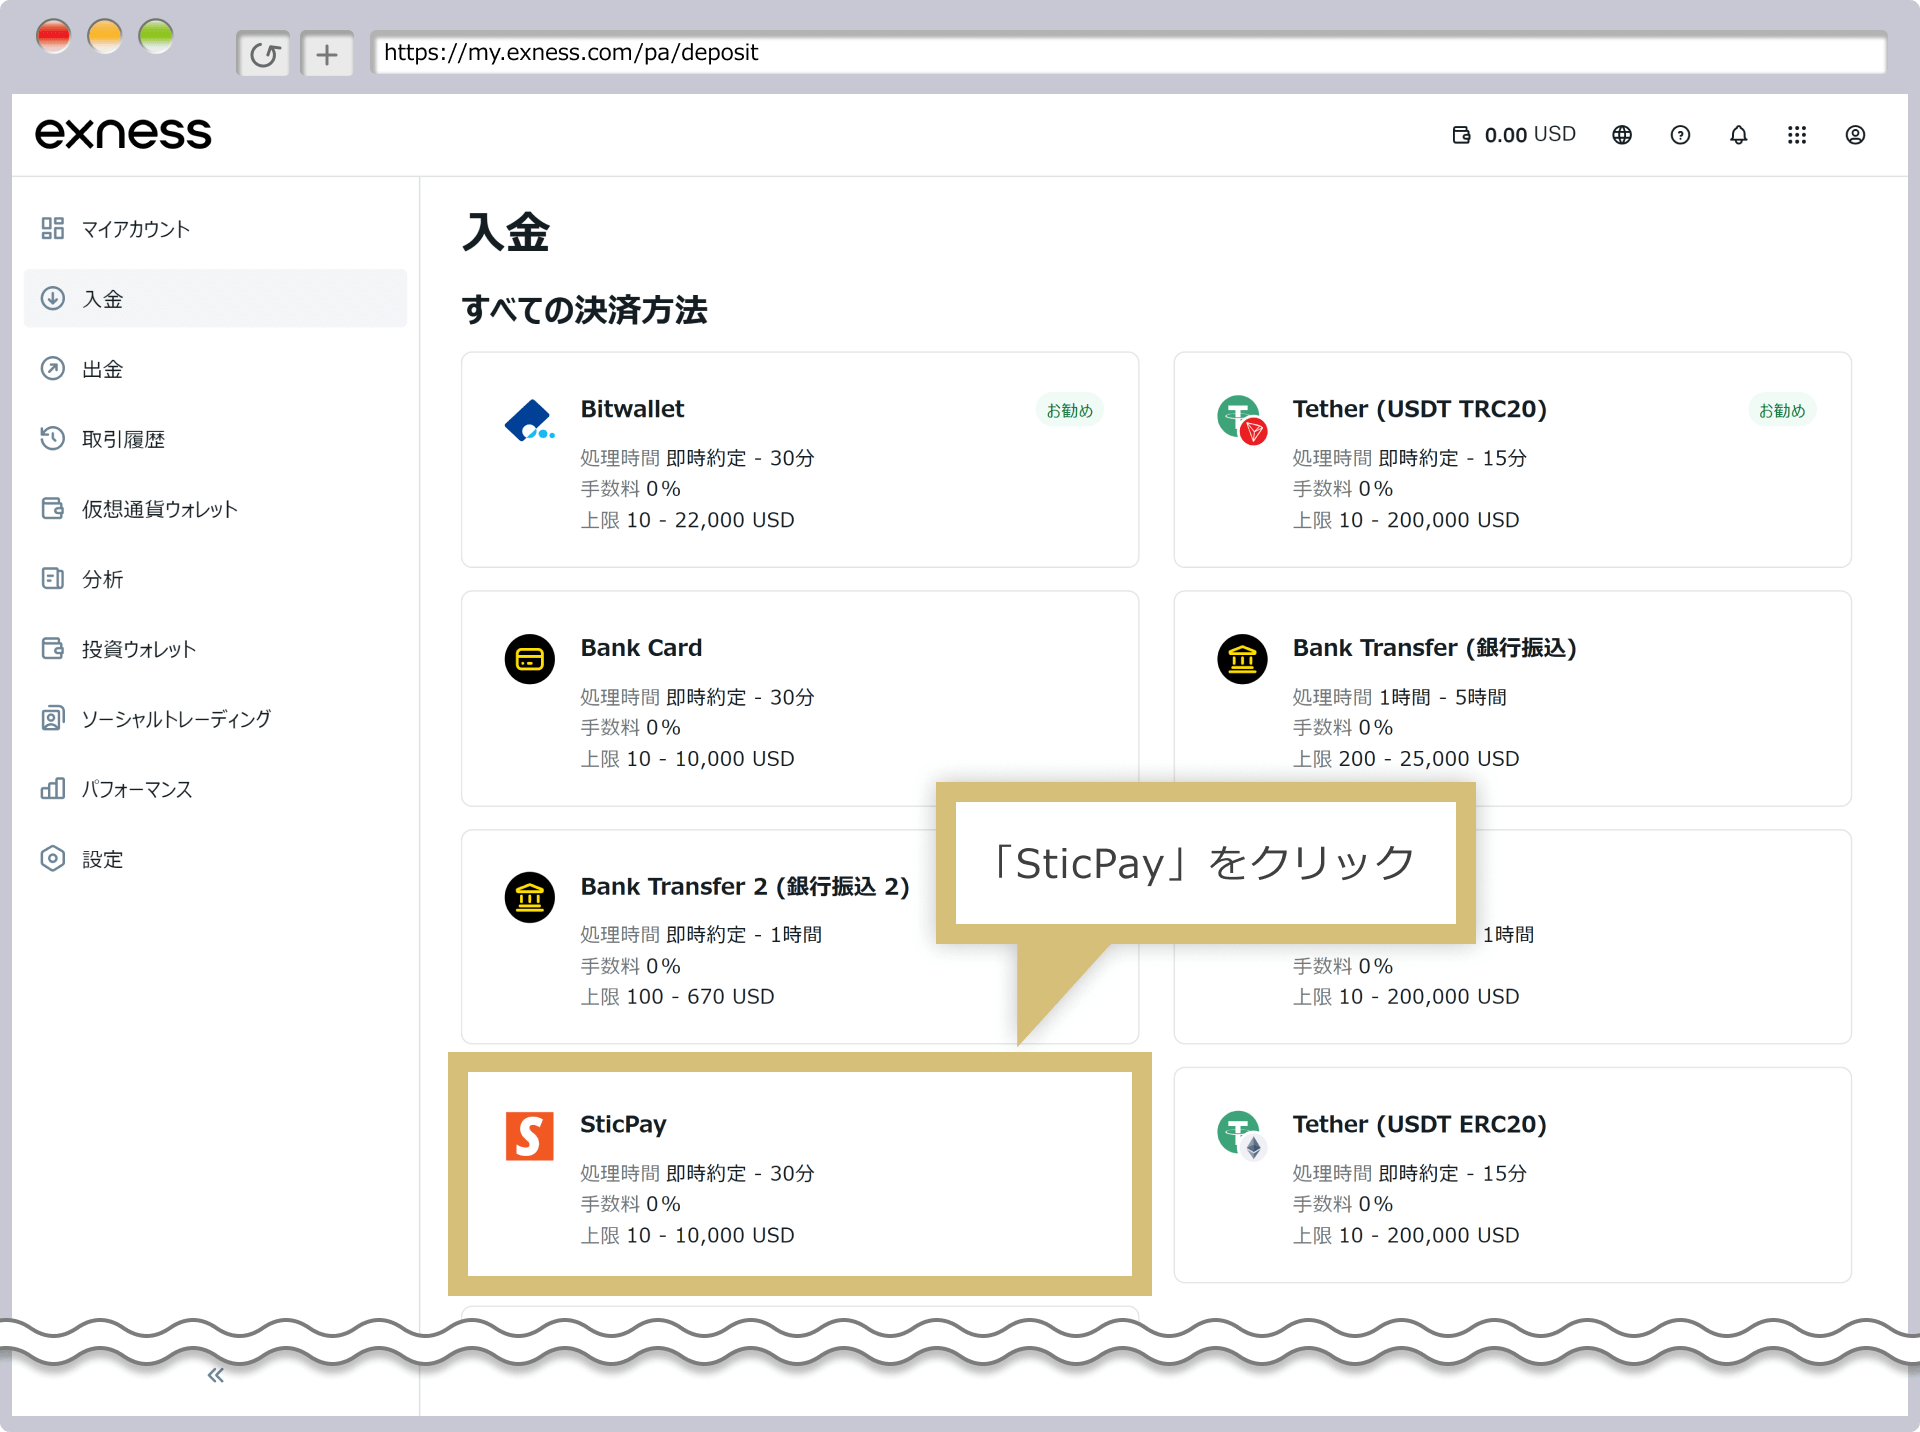
Task: Open the user profile icon
Action: [x=1855, y=135]
